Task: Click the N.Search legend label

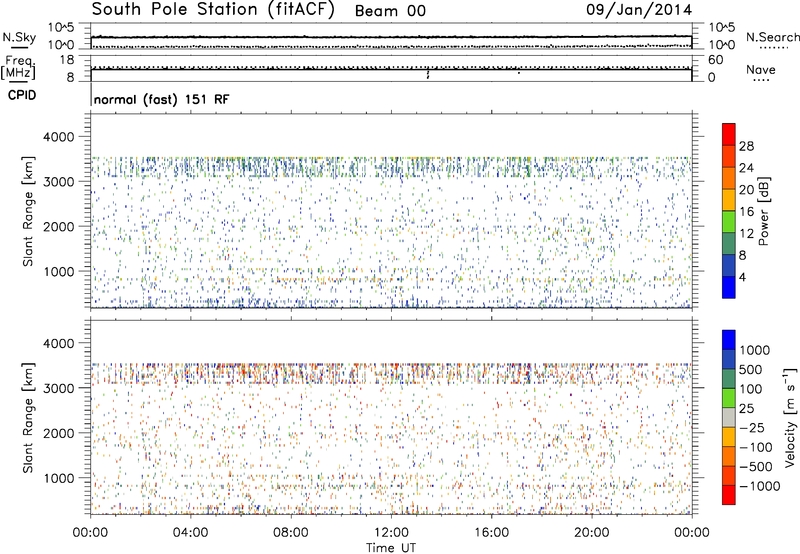Action: click(x=772, y=37)
